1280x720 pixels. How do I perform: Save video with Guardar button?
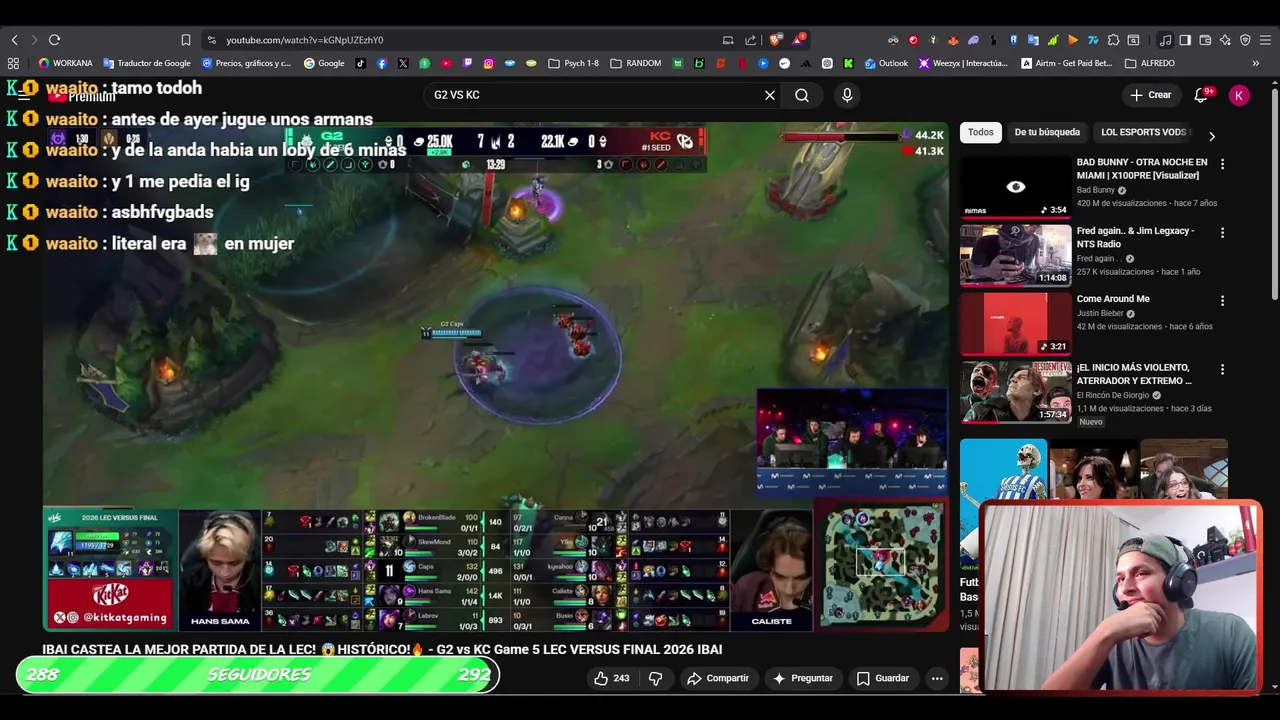click(x=882, y=678)
